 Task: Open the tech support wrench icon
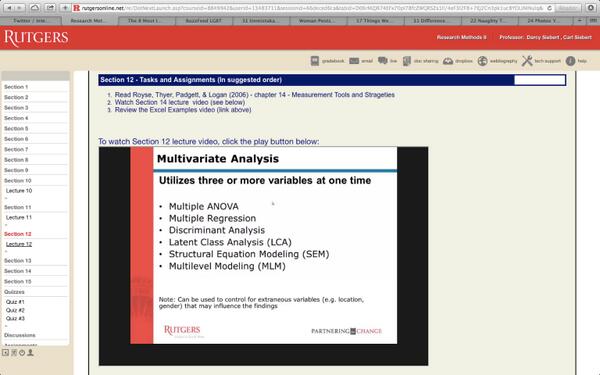[x=527, y=60]
